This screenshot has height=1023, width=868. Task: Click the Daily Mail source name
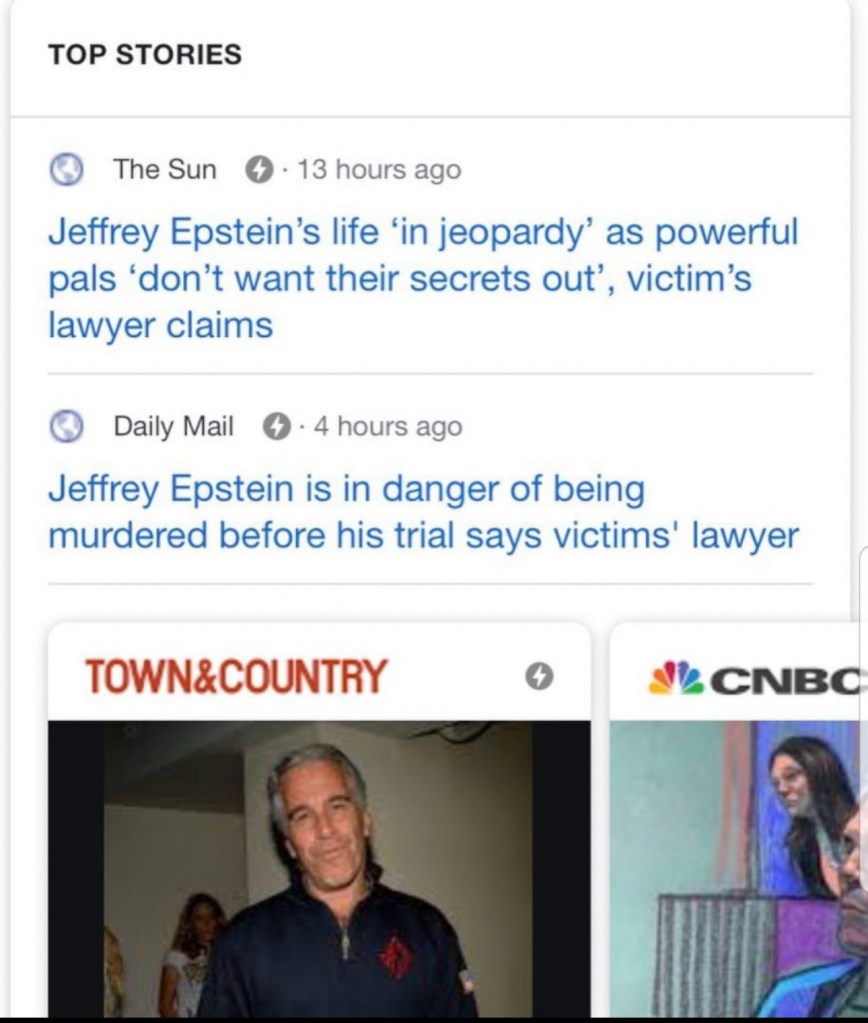[x=173, y=427]
